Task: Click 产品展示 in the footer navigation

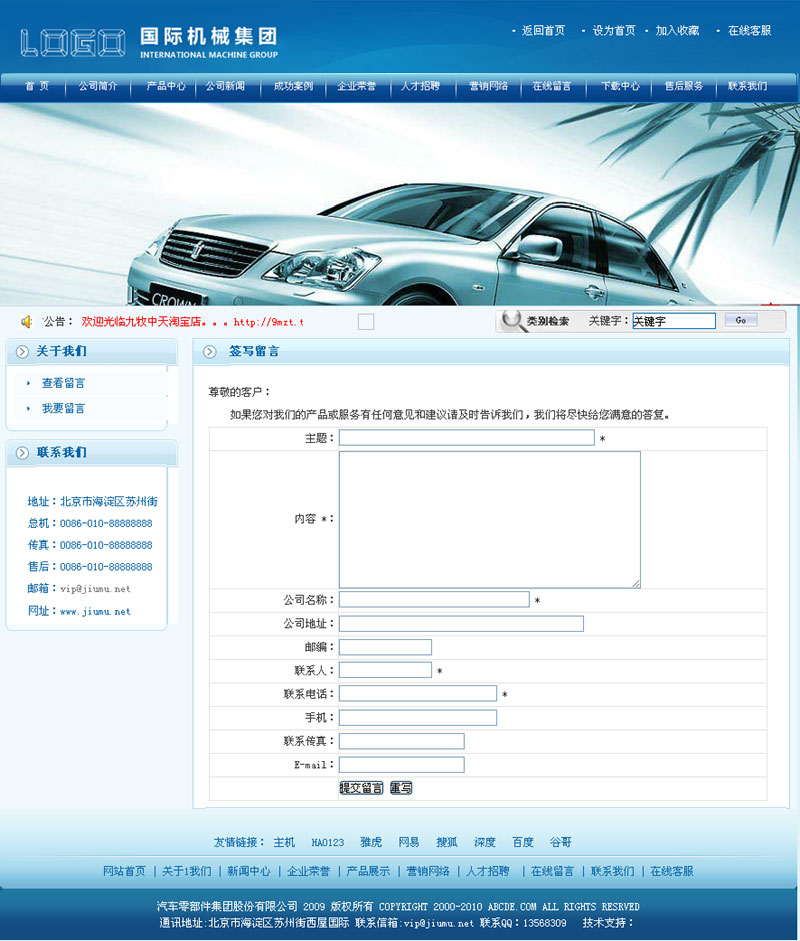Action: [368, 871]
